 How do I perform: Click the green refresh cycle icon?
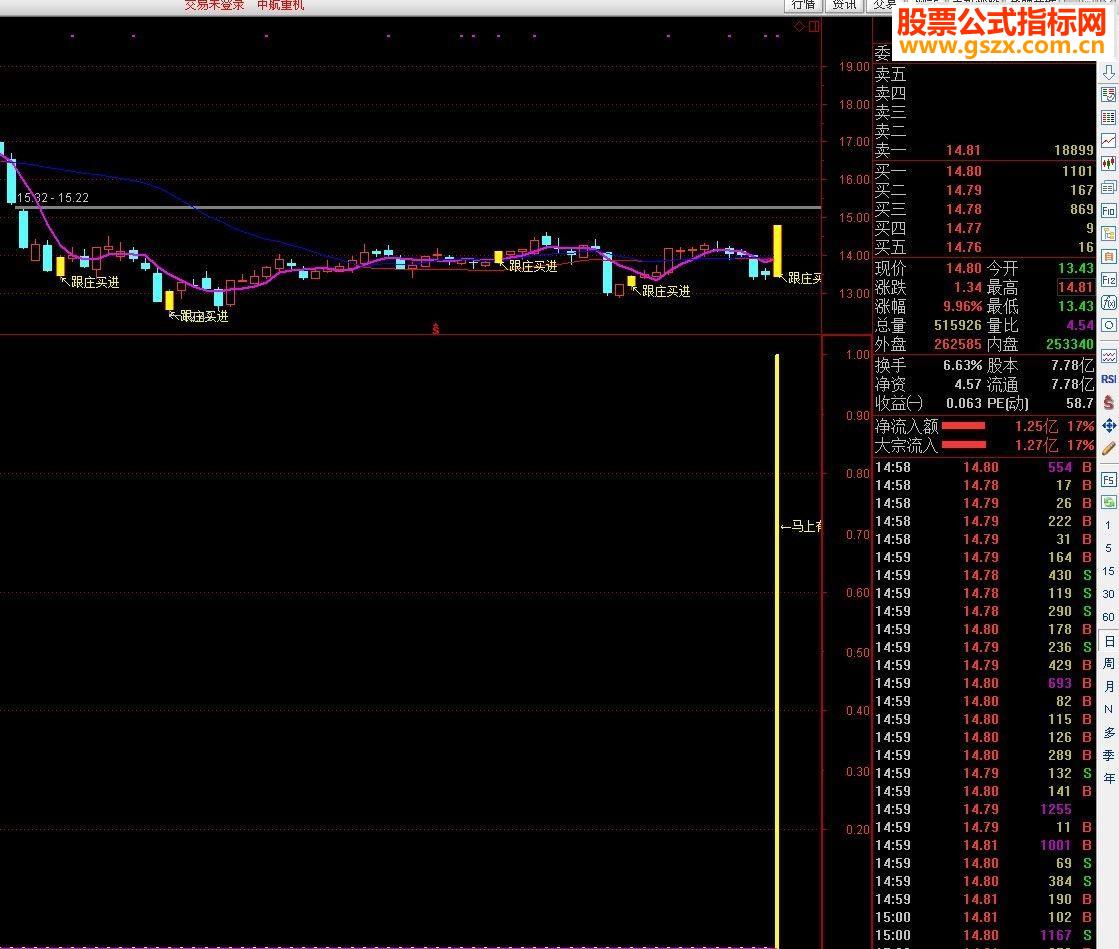1108,502
